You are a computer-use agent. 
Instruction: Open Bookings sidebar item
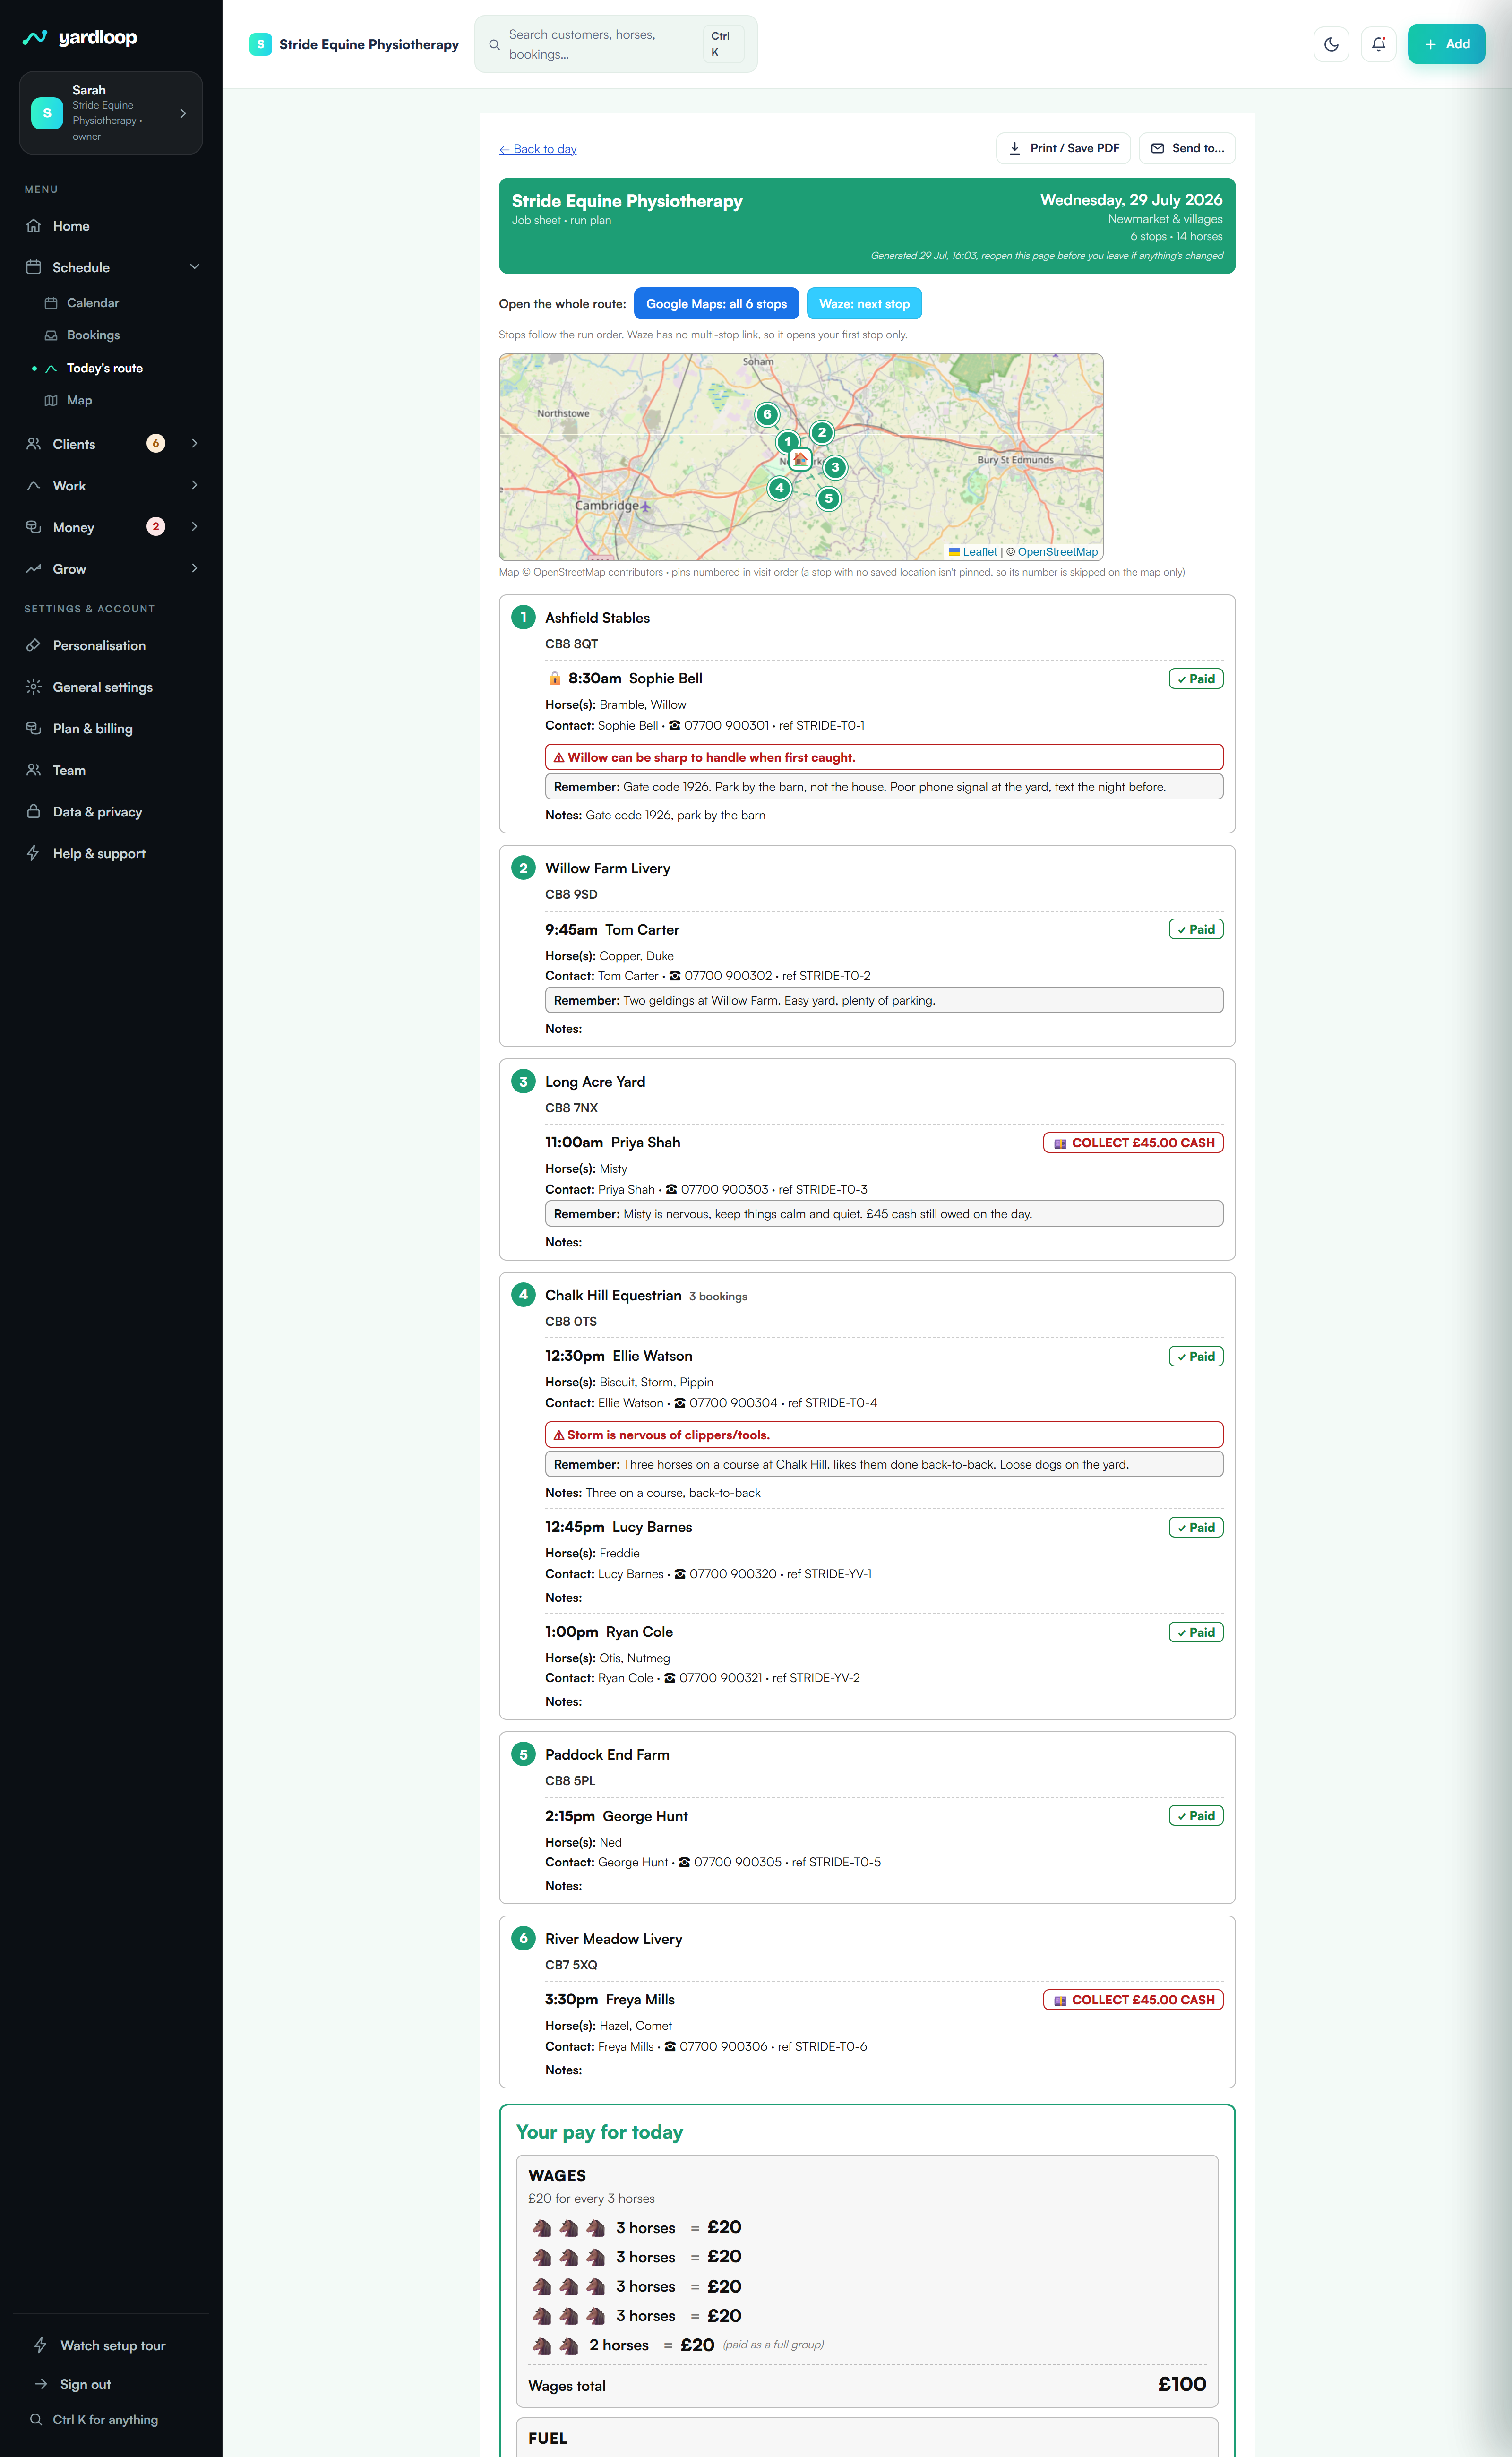(x=92, y=335)
